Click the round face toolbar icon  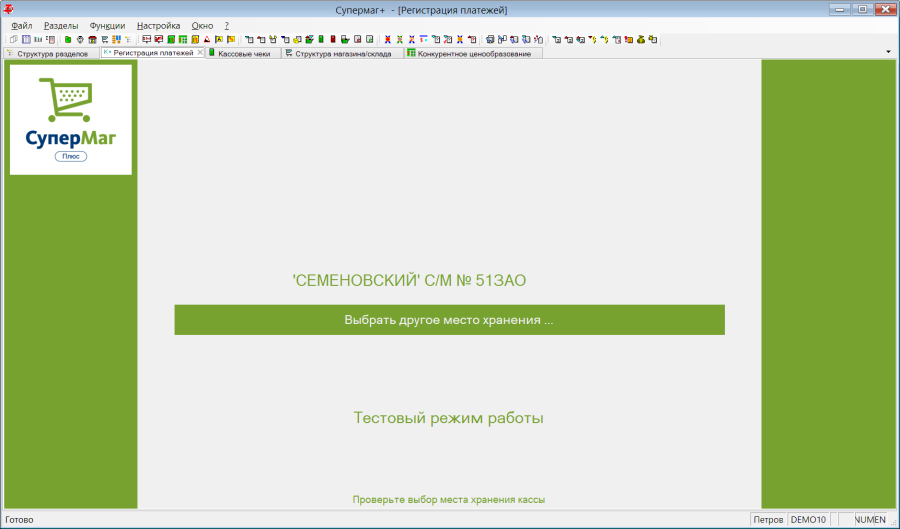point(80,40)
